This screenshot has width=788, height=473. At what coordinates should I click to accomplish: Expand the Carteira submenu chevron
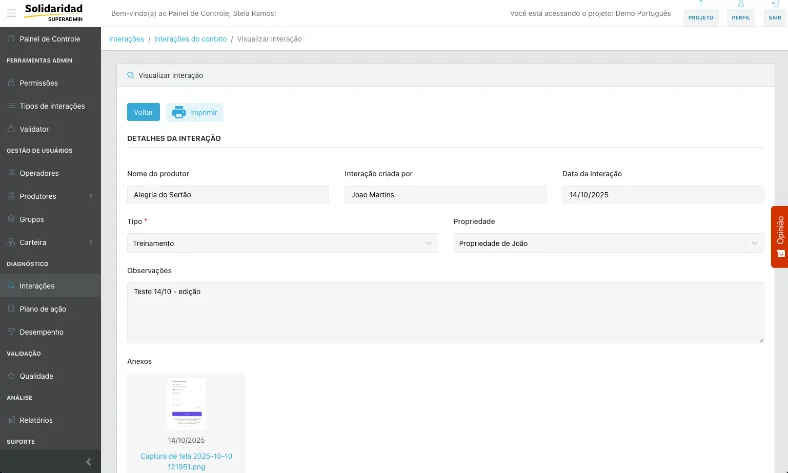pos(91,242)
